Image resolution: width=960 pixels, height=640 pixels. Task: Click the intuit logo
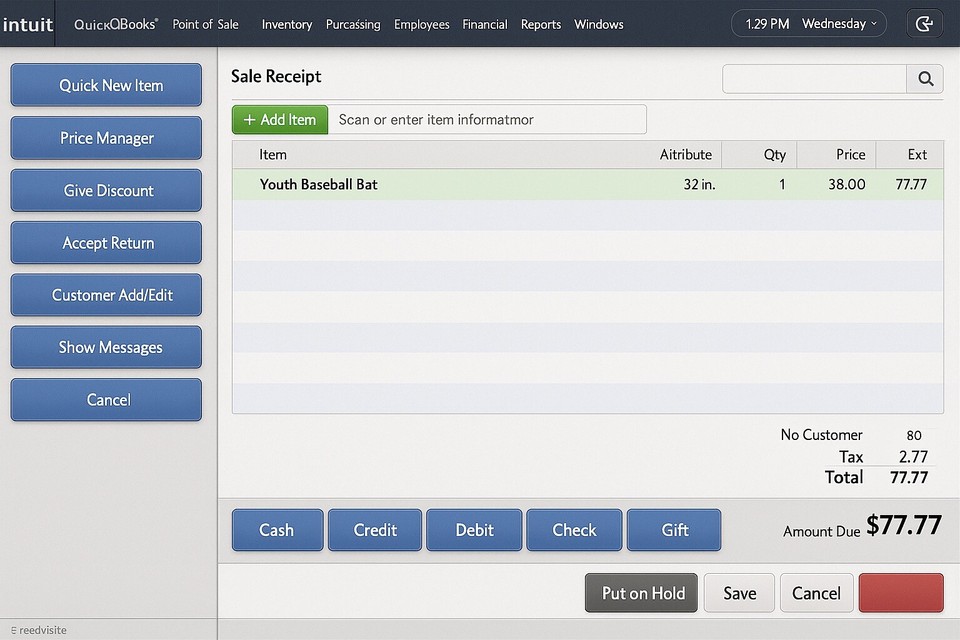point(28,24)
